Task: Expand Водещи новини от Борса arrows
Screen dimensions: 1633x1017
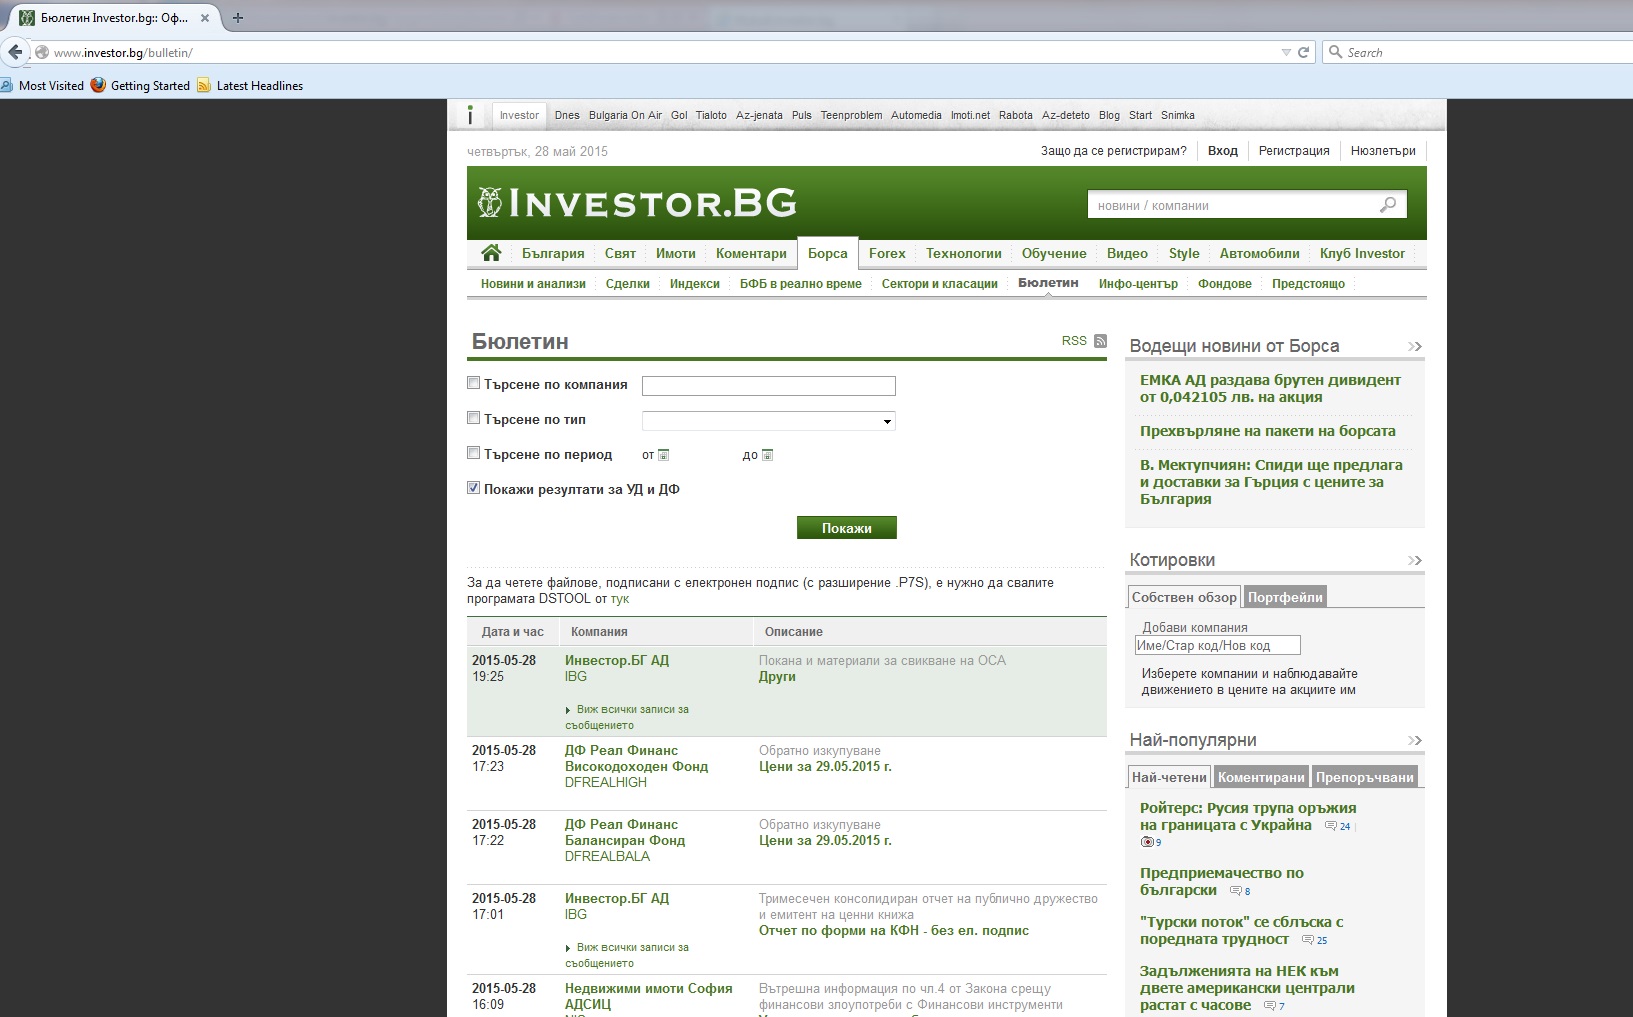Action: coord(1414,347)
